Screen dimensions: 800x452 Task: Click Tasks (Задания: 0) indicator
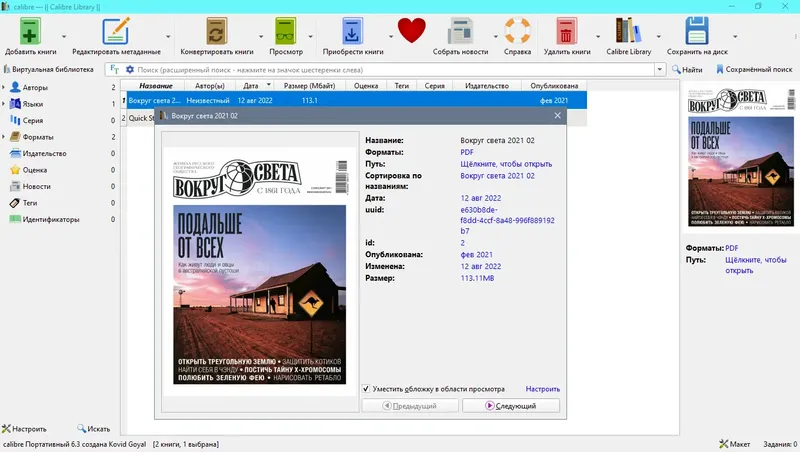780,444
